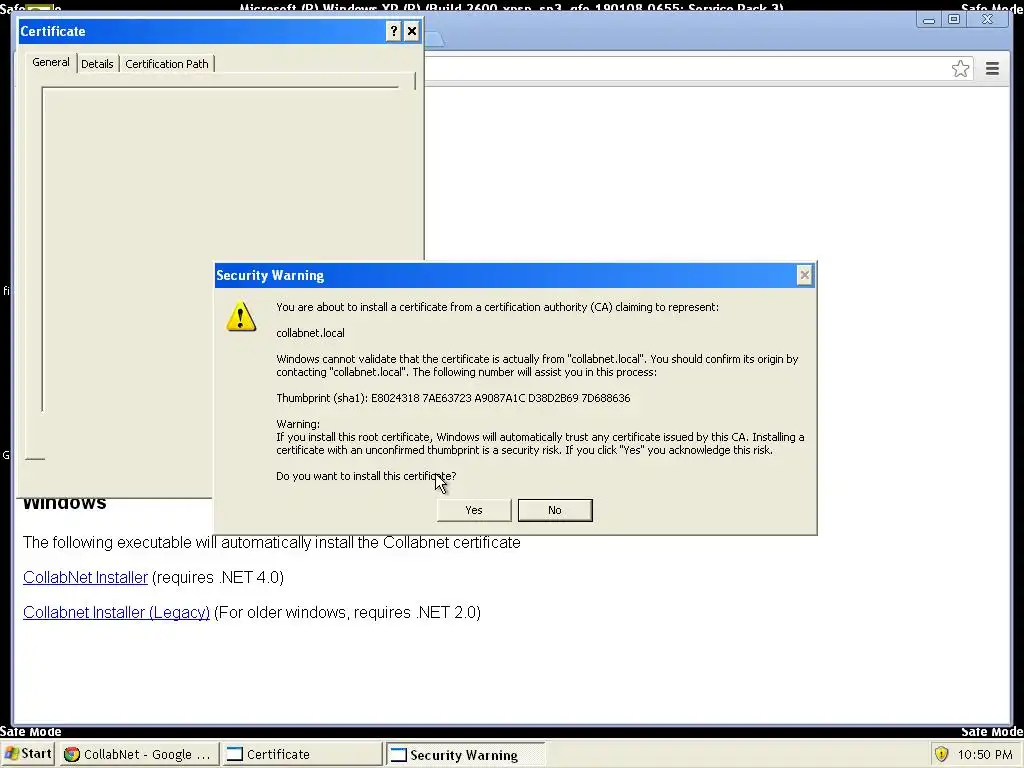This screenshot has width=1024, height=768.
Task: Decline certificate install with No button
Action: [x=555, y=510]
